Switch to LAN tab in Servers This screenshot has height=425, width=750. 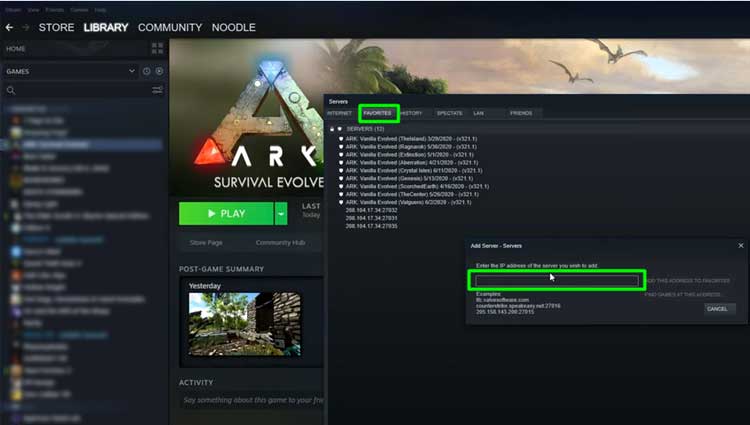click(478, 113)
